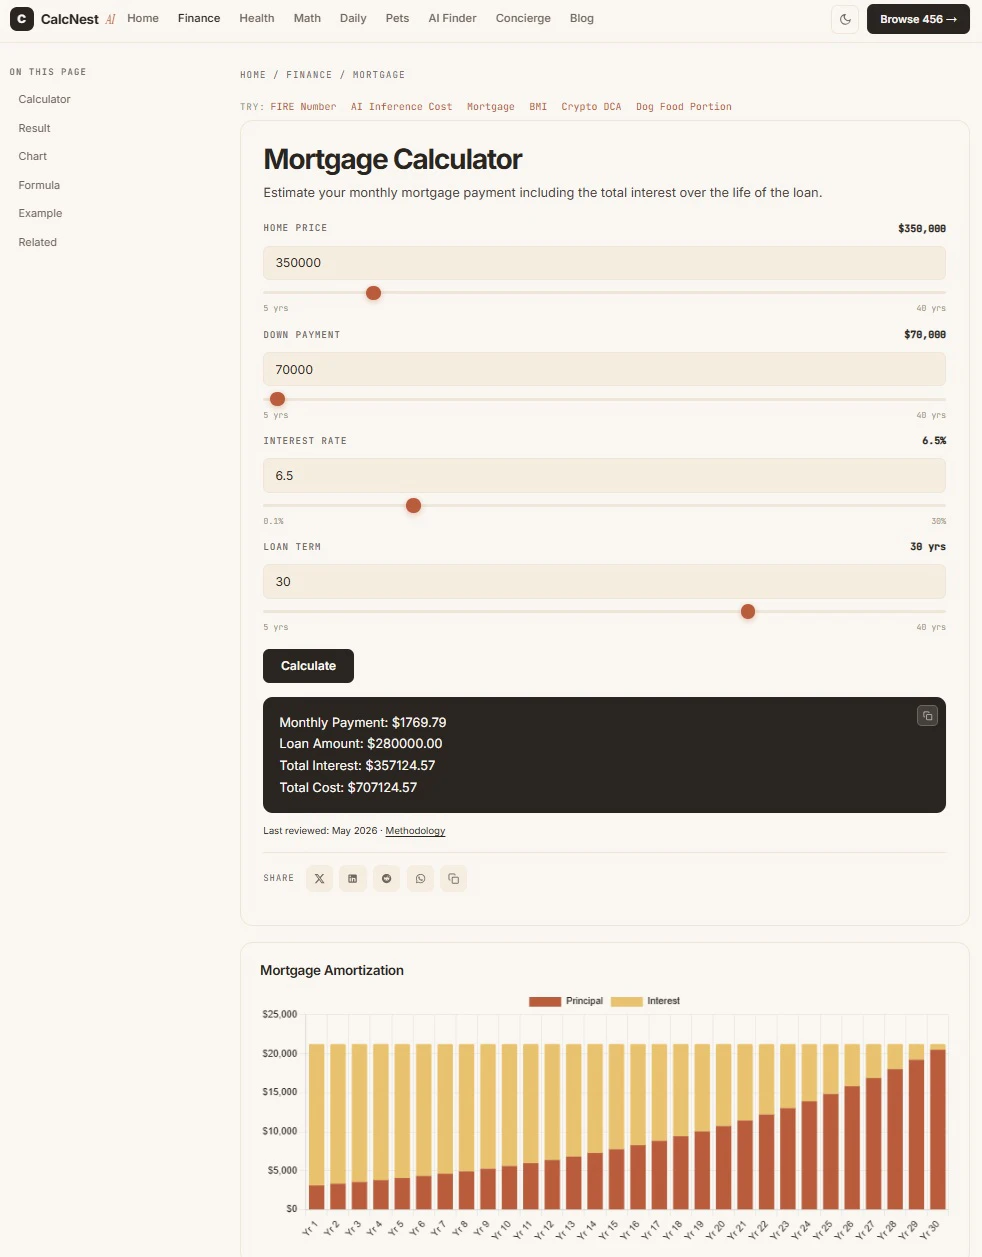Go to HOME breadcrumb

point(253,75)
